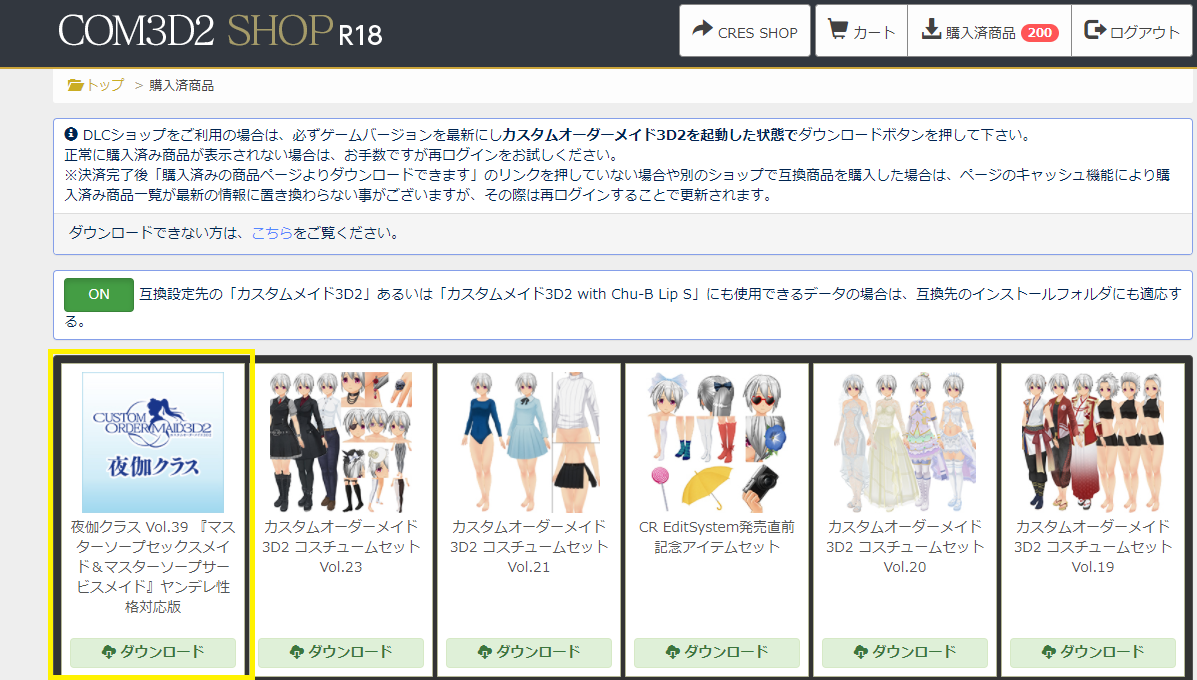
Task: Download コスチュームセット Vol.23
Action: (x=340, y=653)
